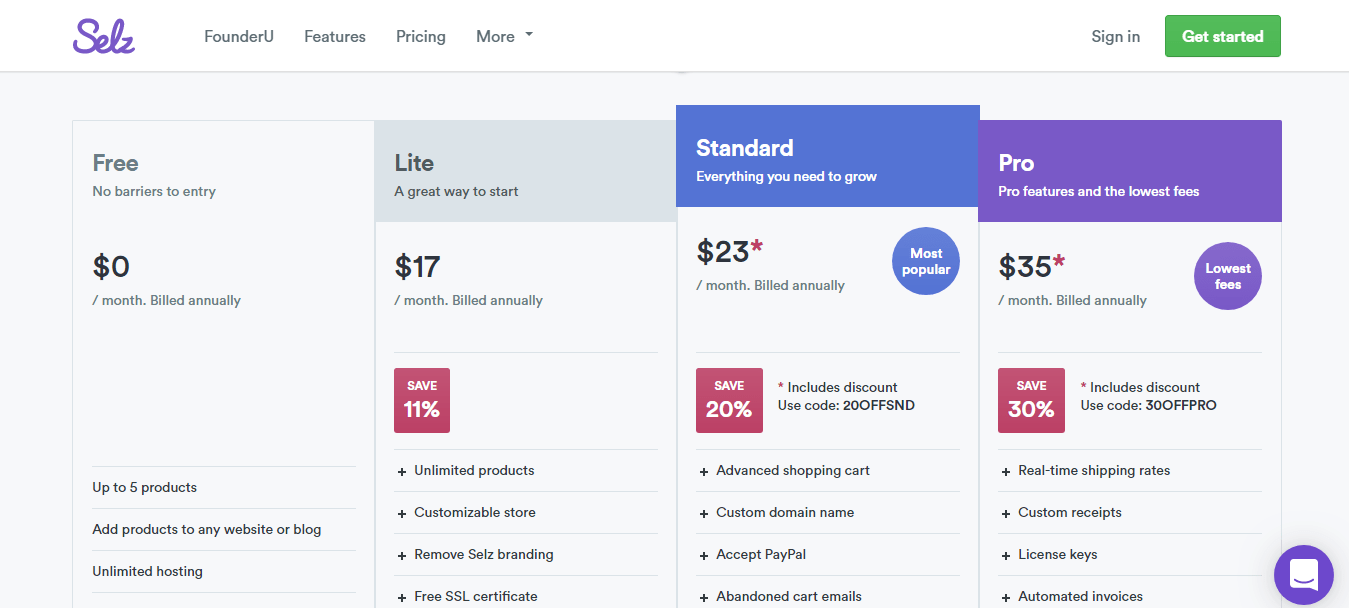Click the Most popular badge
Image resolution: width=1349 pixels, height=608 pixels.
tap(925, 261)
